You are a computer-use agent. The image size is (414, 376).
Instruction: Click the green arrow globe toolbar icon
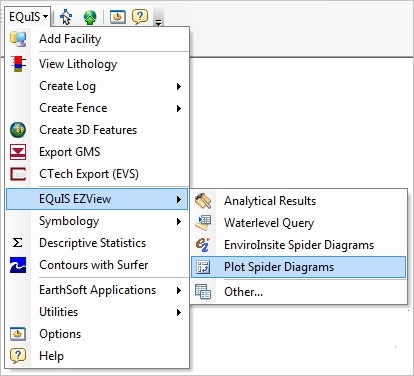tap(90, 17)
